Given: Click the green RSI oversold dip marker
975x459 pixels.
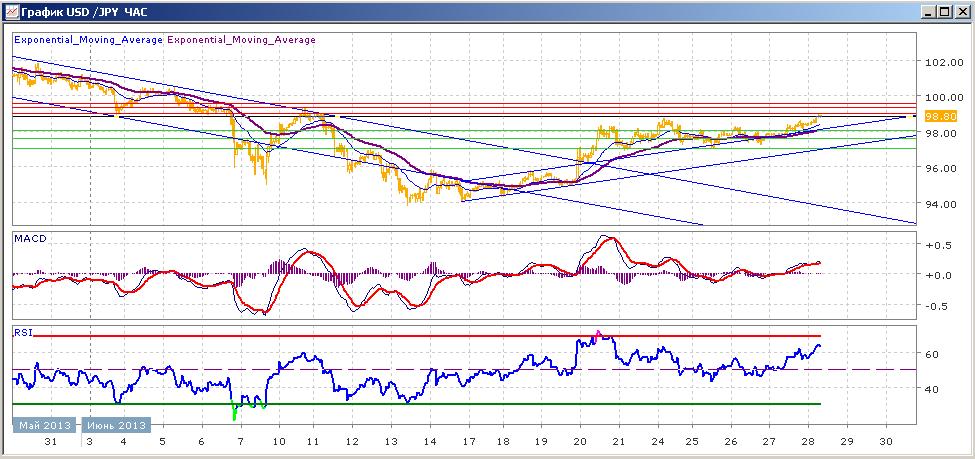Looking at the screenshot, I should tap(235, 410).
